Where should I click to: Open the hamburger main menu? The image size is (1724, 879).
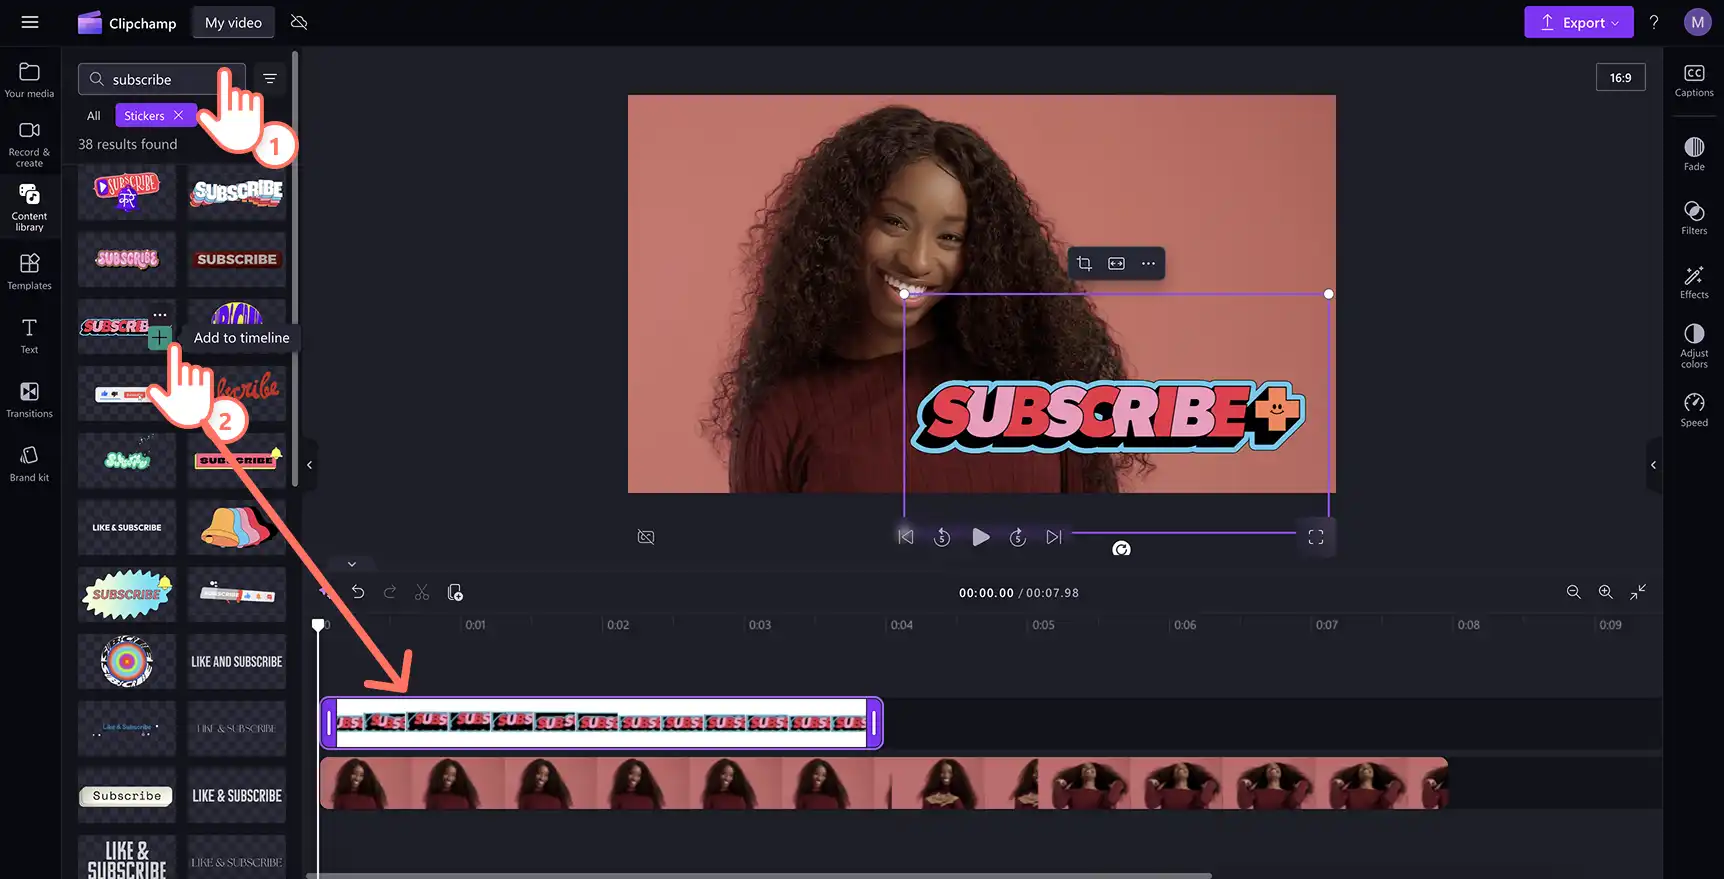click(x=30, y=22)
